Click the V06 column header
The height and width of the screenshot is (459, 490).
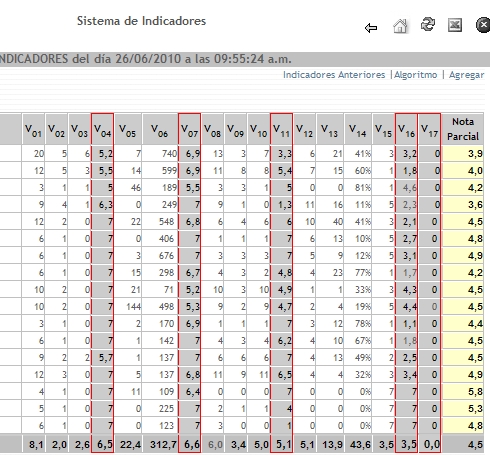[160, 129]
